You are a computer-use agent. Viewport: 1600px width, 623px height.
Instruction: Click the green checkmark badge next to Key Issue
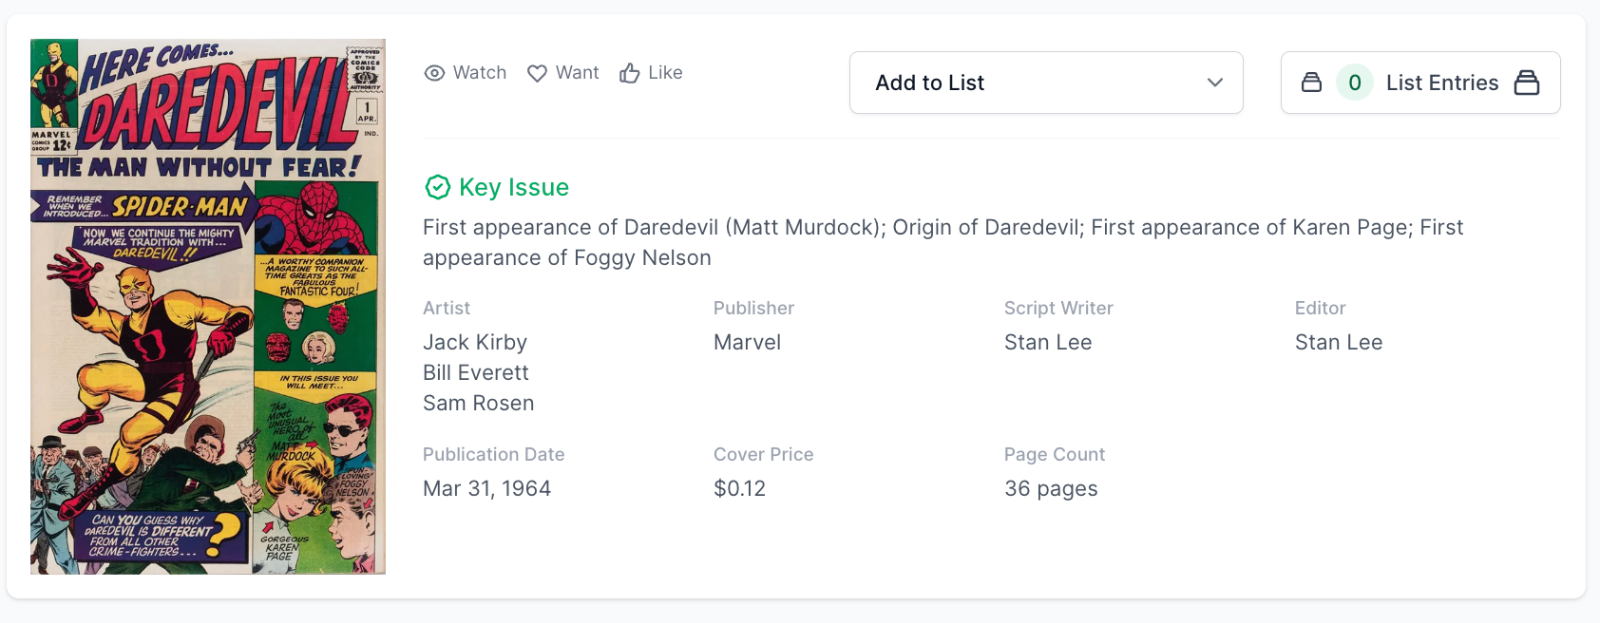click(x=436, y=186)
